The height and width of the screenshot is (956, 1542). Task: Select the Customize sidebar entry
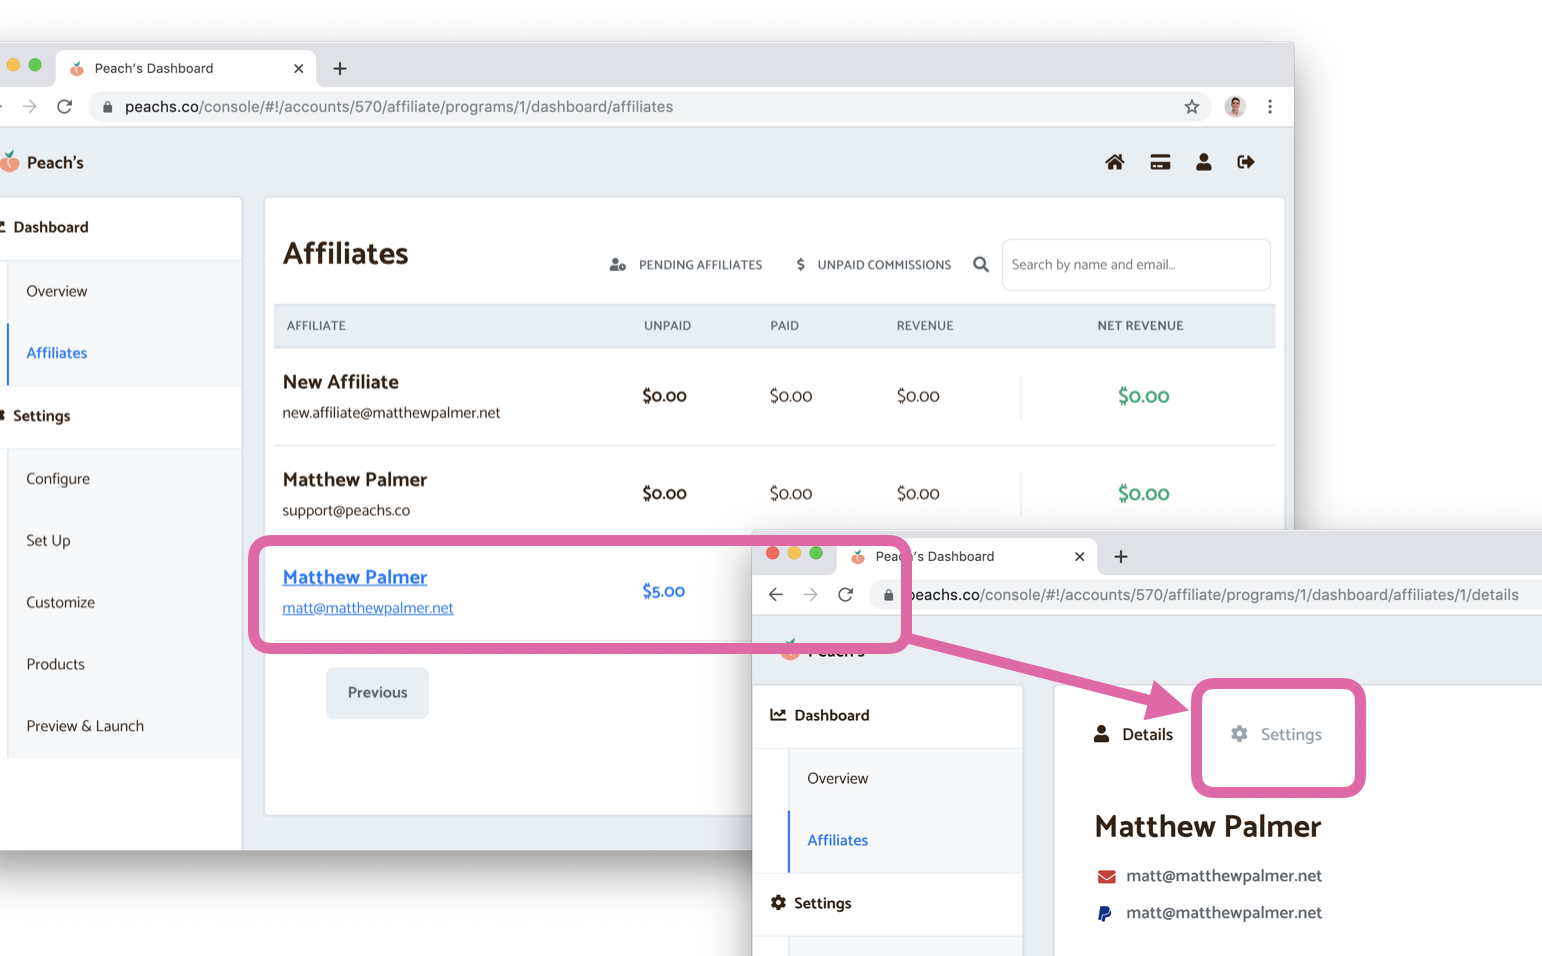click(59, 601)
